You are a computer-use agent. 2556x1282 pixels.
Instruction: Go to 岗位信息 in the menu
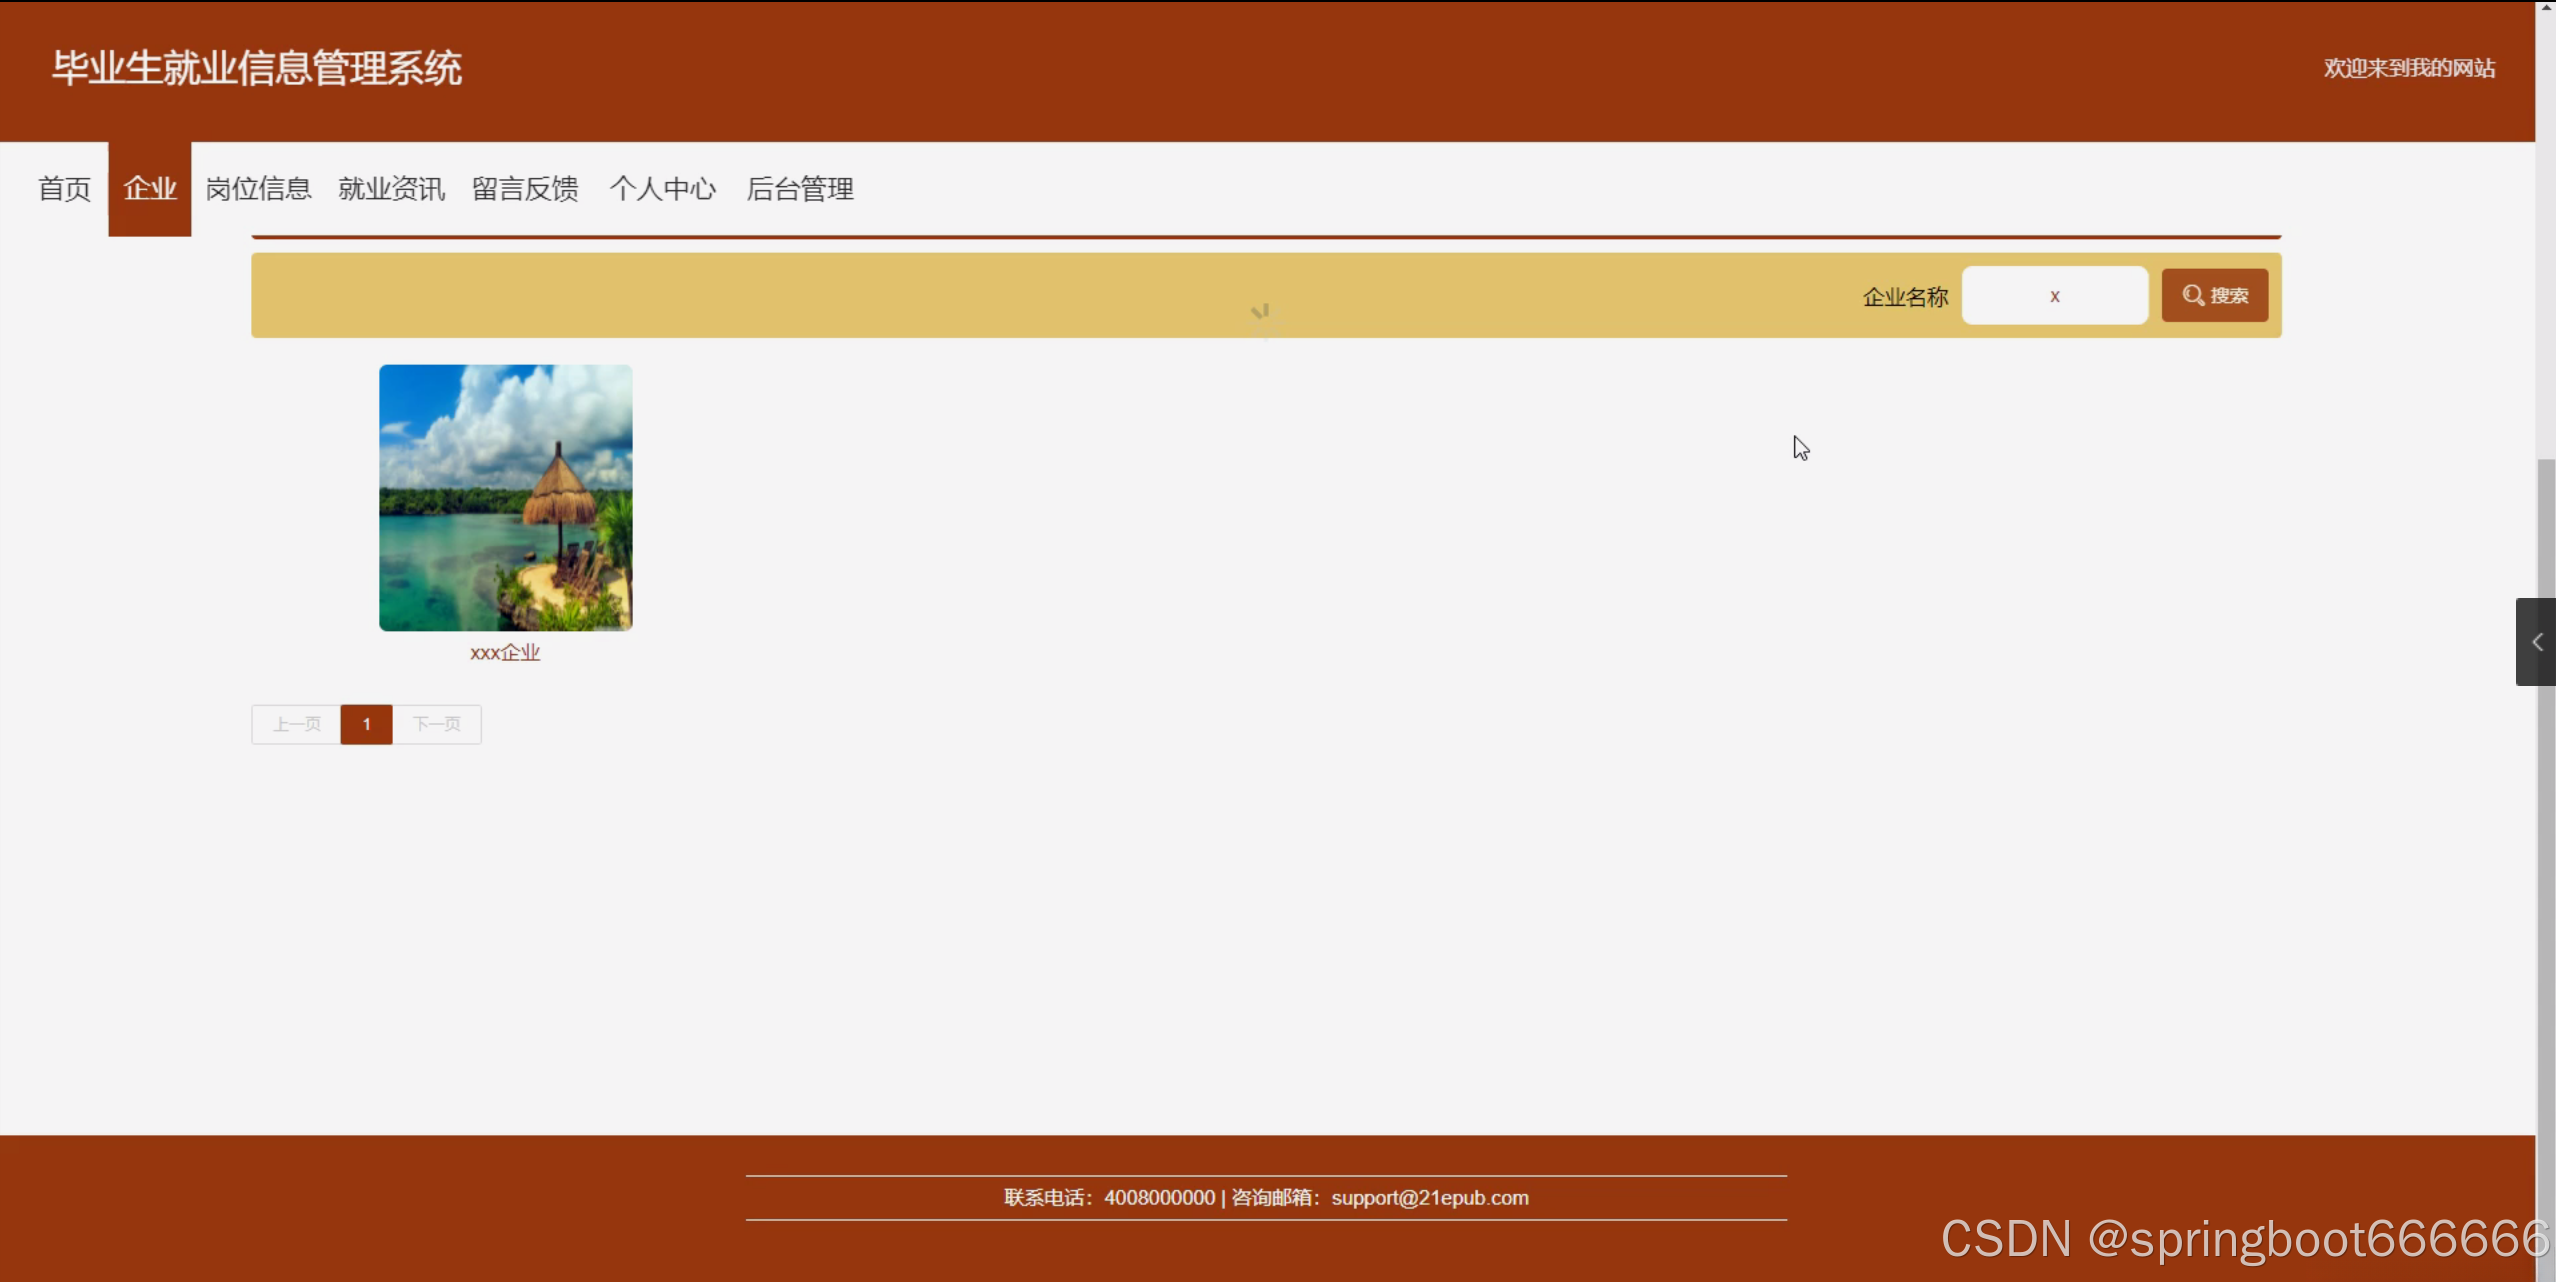(258, 189)
